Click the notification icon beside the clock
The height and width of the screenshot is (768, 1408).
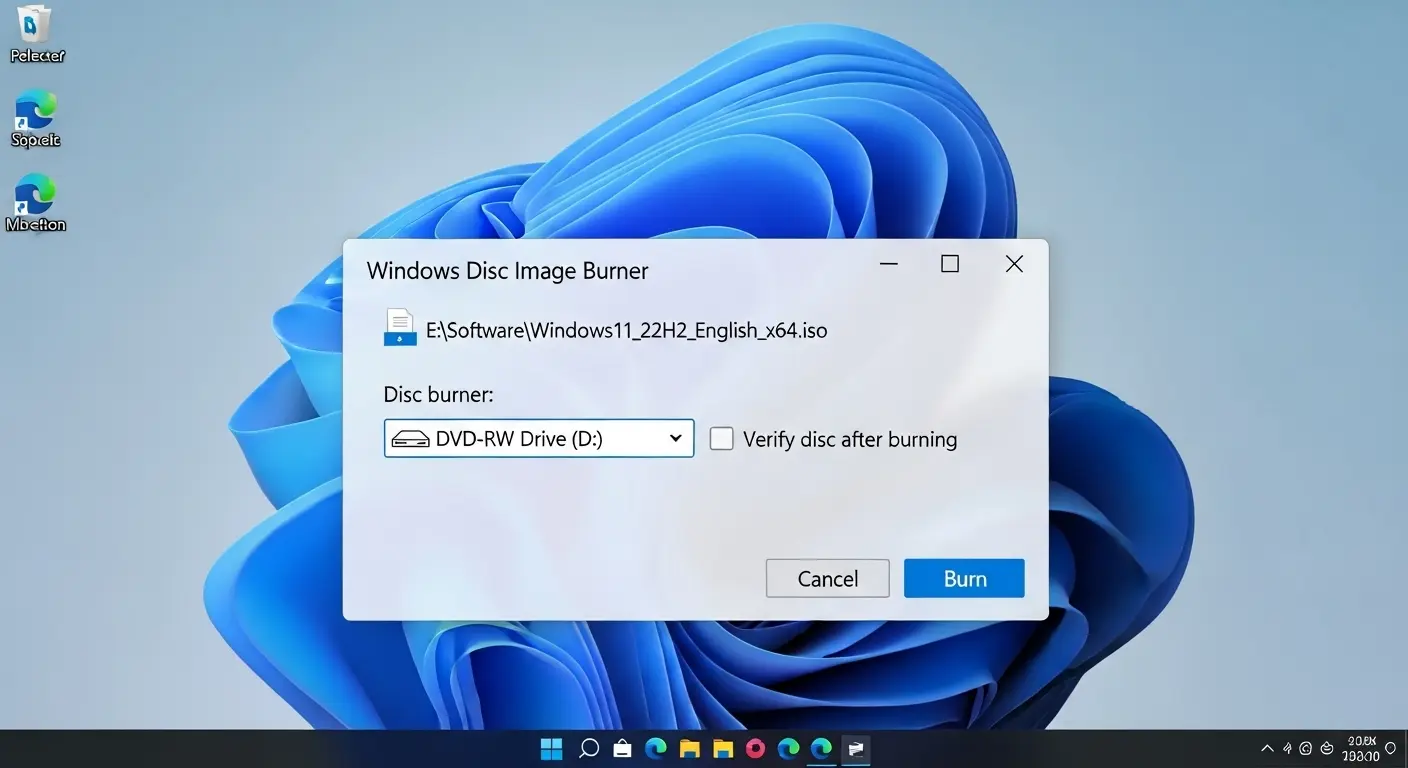1390,748
